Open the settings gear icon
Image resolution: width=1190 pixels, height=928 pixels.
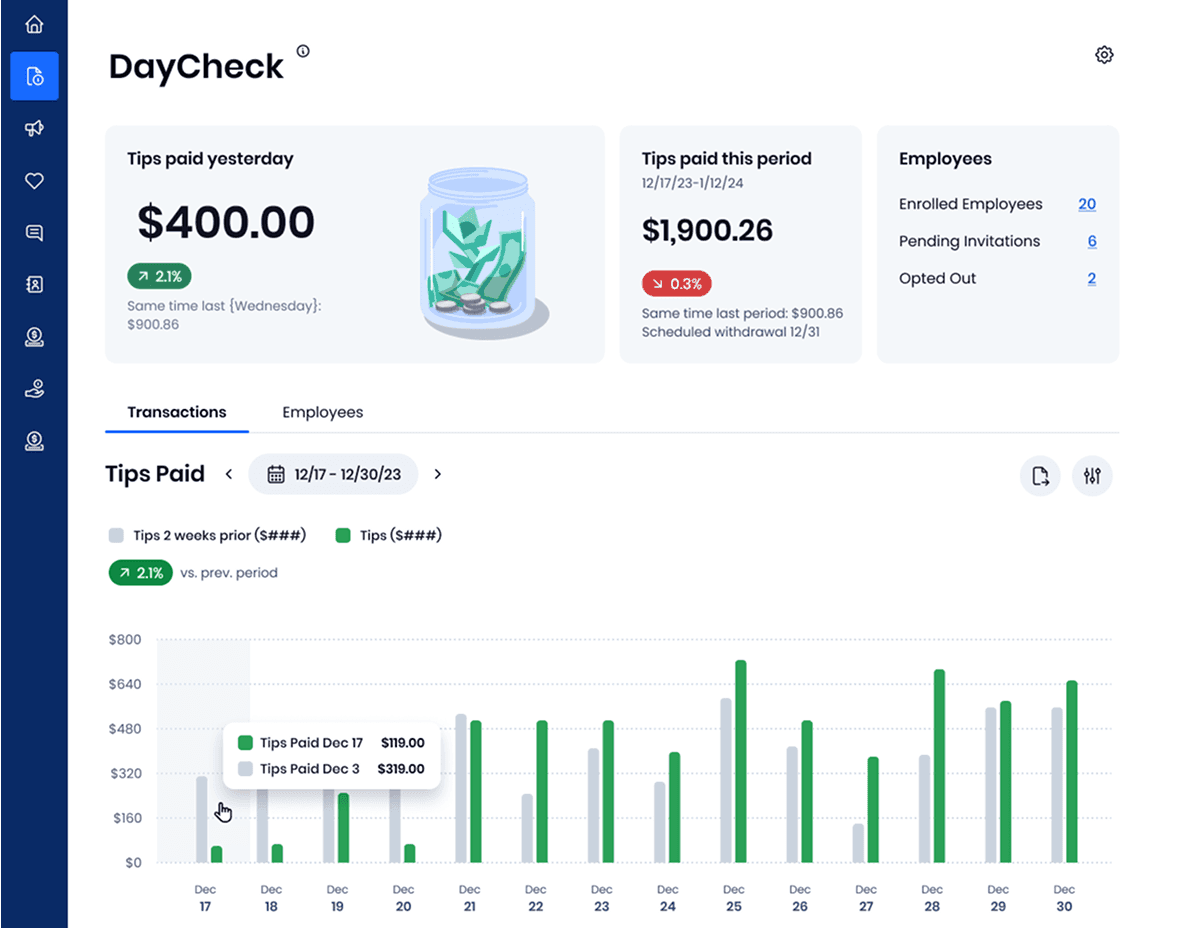(x=1104, y=55)
